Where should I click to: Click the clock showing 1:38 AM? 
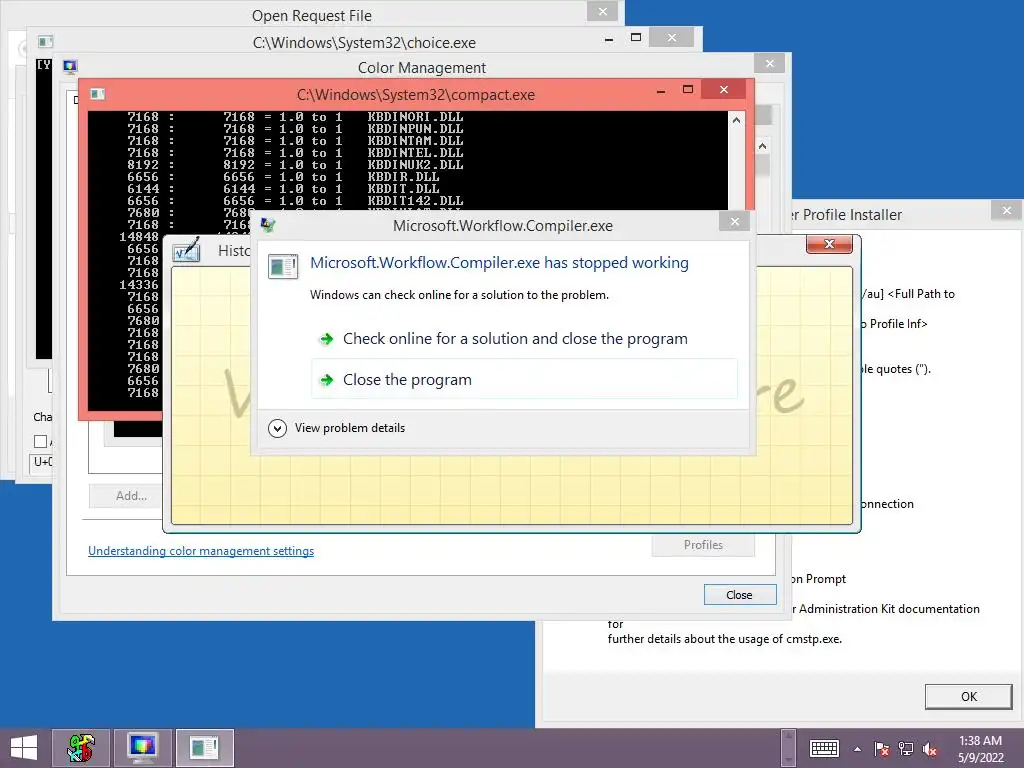pyautogui.click(x=980, y=748)
